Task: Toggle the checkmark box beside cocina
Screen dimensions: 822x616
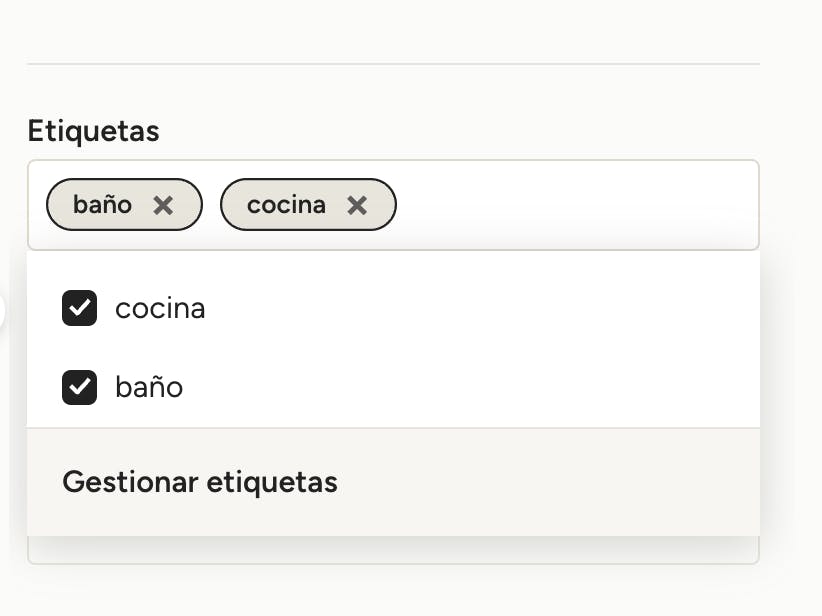Action: (x=79, y=308)
